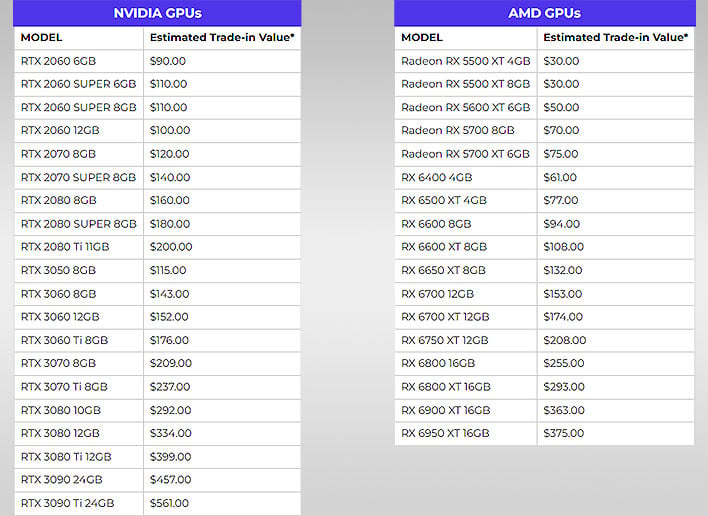
Task: Select the RTX 2080 8GB cell
Action: point(79,200)
